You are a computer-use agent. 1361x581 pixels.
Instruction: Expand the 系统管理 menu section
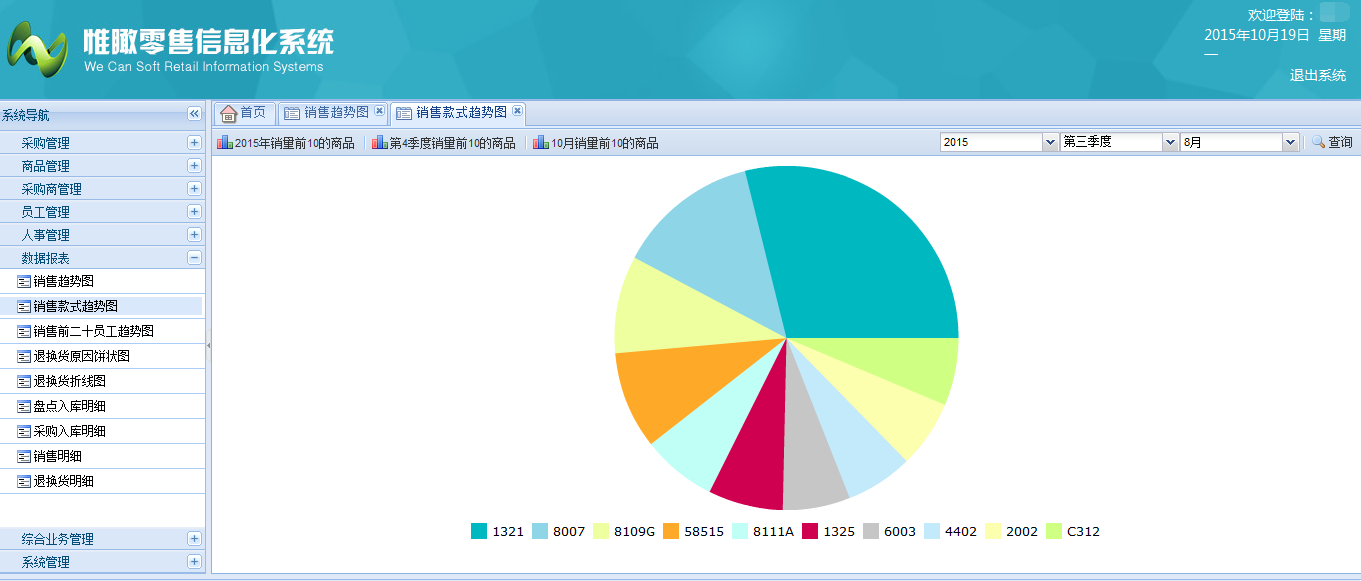[x=194, y=562]
